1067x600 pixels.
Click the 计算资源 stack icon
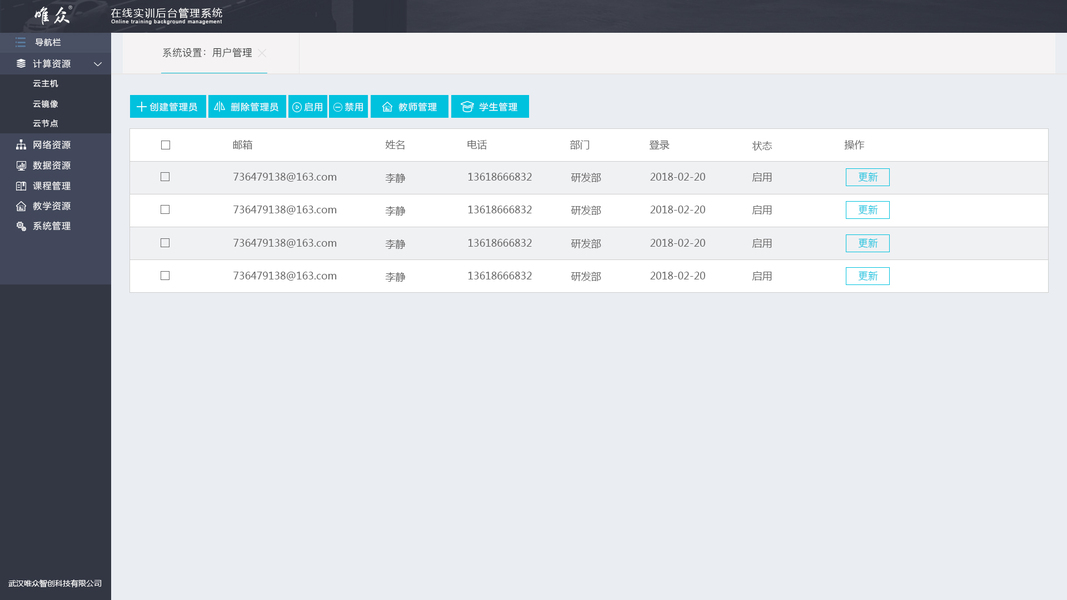pyautogui.click(x=20, y=63)
